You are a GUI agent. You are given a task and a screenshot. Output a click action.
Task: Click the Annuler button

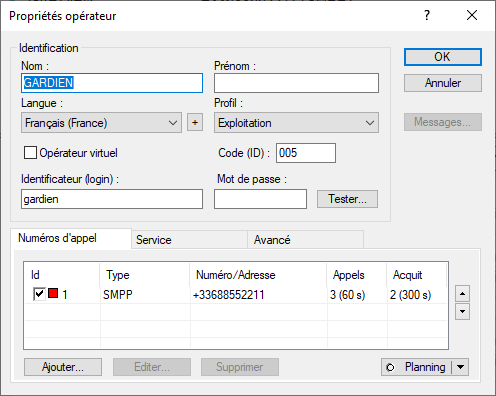[443, 83]
